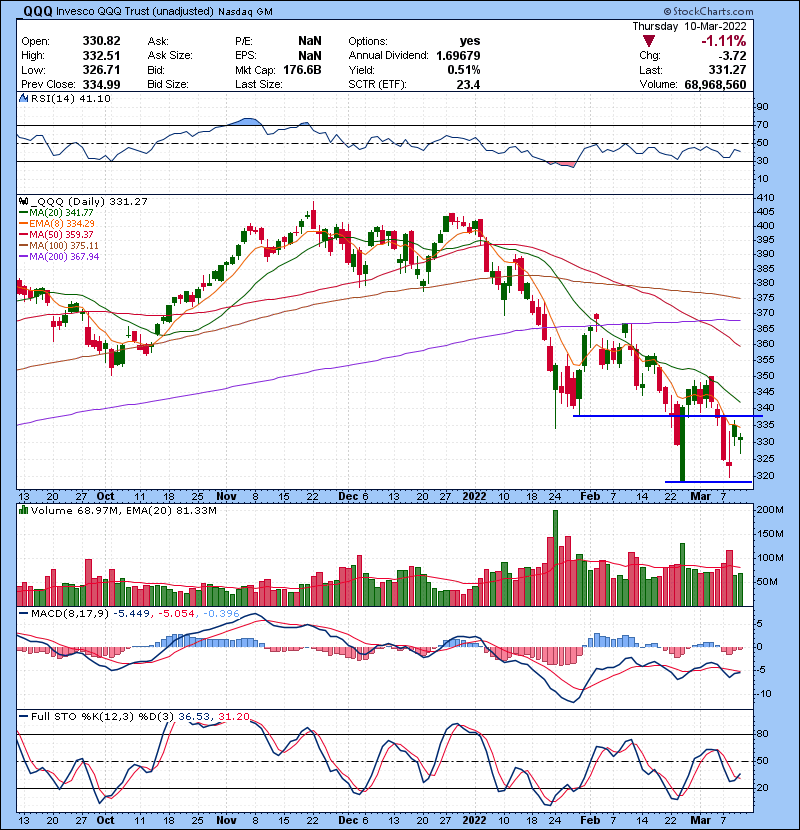This screenshot has width=800, height=830.
Task: Click the High value '332.51'
Action: (101, 56)
